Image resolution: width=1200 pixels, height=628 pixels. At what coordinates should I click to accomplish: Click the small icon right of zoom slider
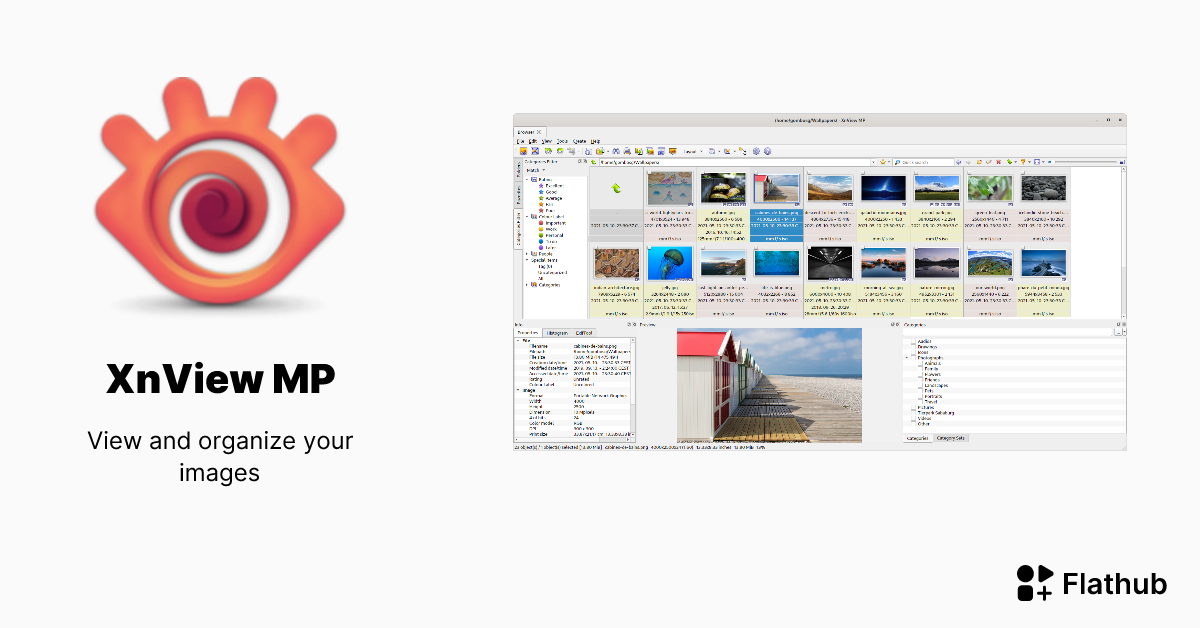(1122, 162)
